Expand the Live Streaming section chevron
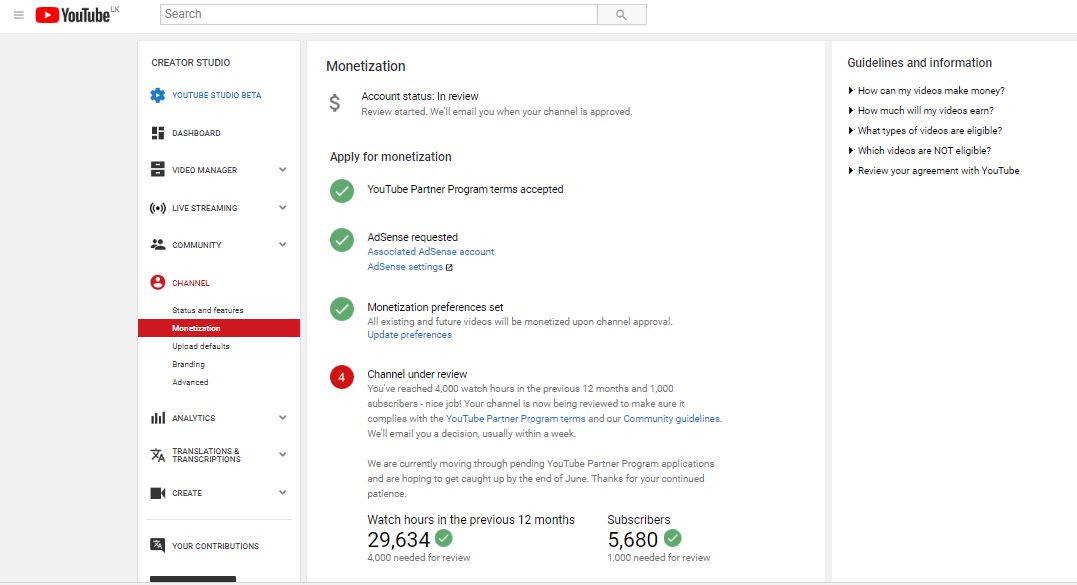This screenshot has width=1077, height=585. (x=282, y=207)
